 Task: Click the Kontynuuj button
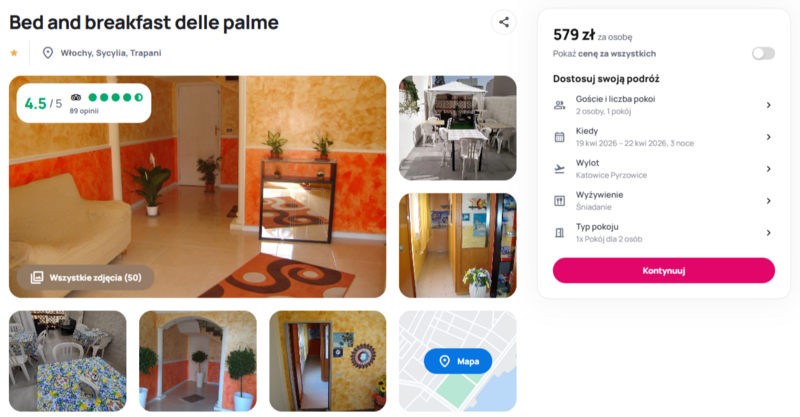point(664,271)
